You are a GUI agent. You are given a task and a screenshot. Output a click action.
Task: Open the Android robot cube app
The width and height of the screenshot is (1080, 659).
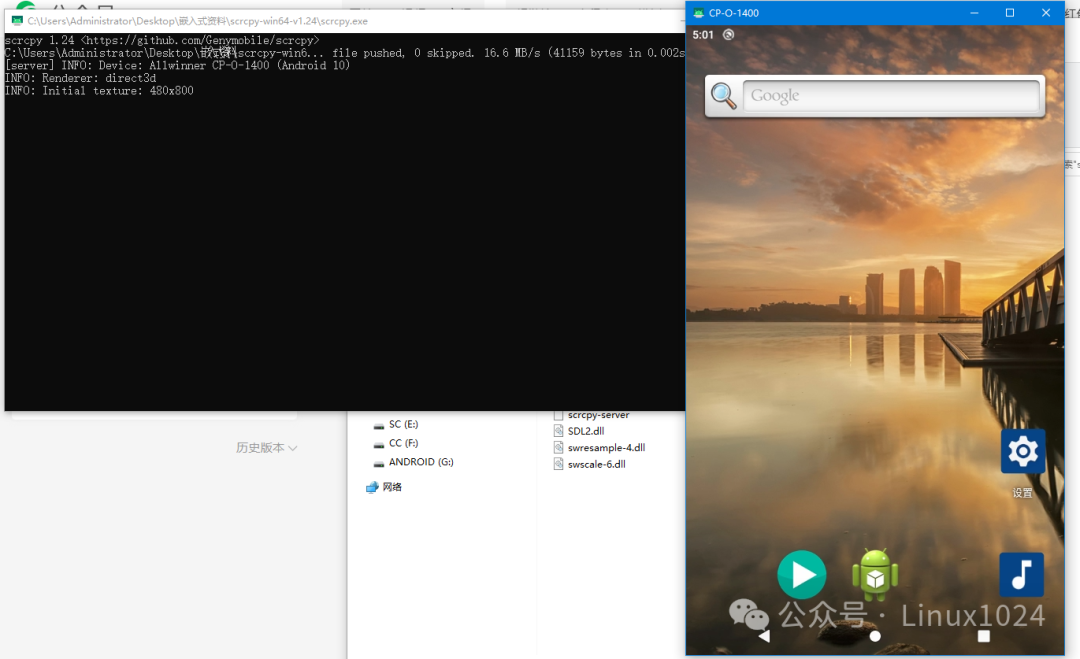point(875,575)
